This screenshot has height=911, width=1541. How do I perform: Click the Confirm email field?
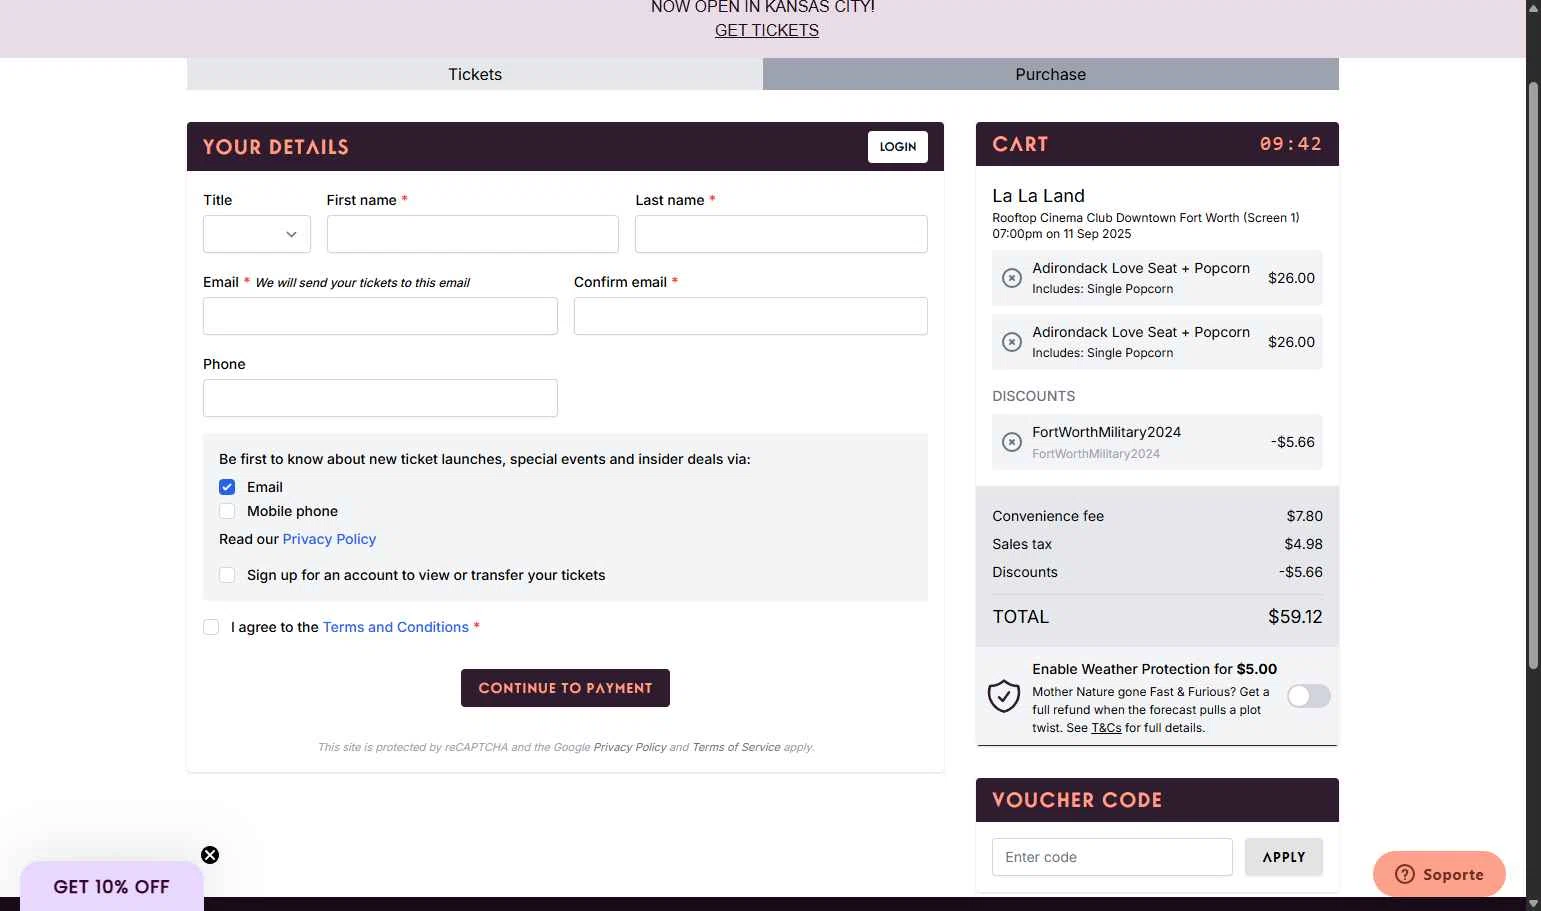point(751,316)
